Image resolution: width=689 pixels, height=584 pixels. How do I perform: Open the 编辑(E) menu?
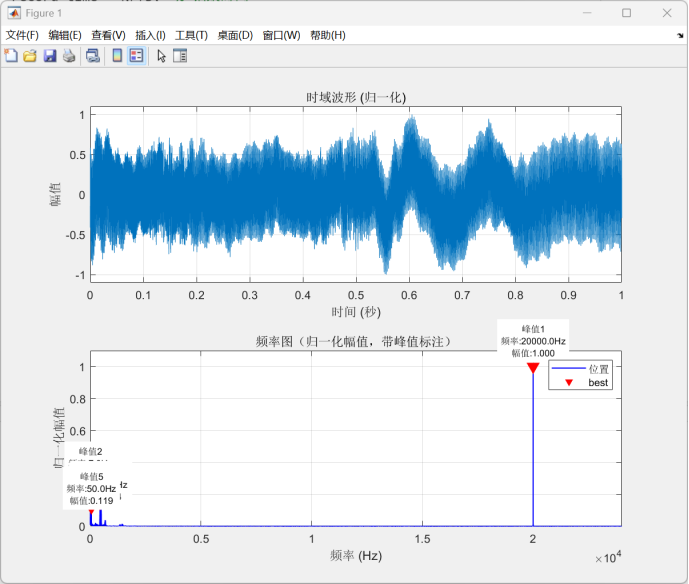(x=65, y=35)
